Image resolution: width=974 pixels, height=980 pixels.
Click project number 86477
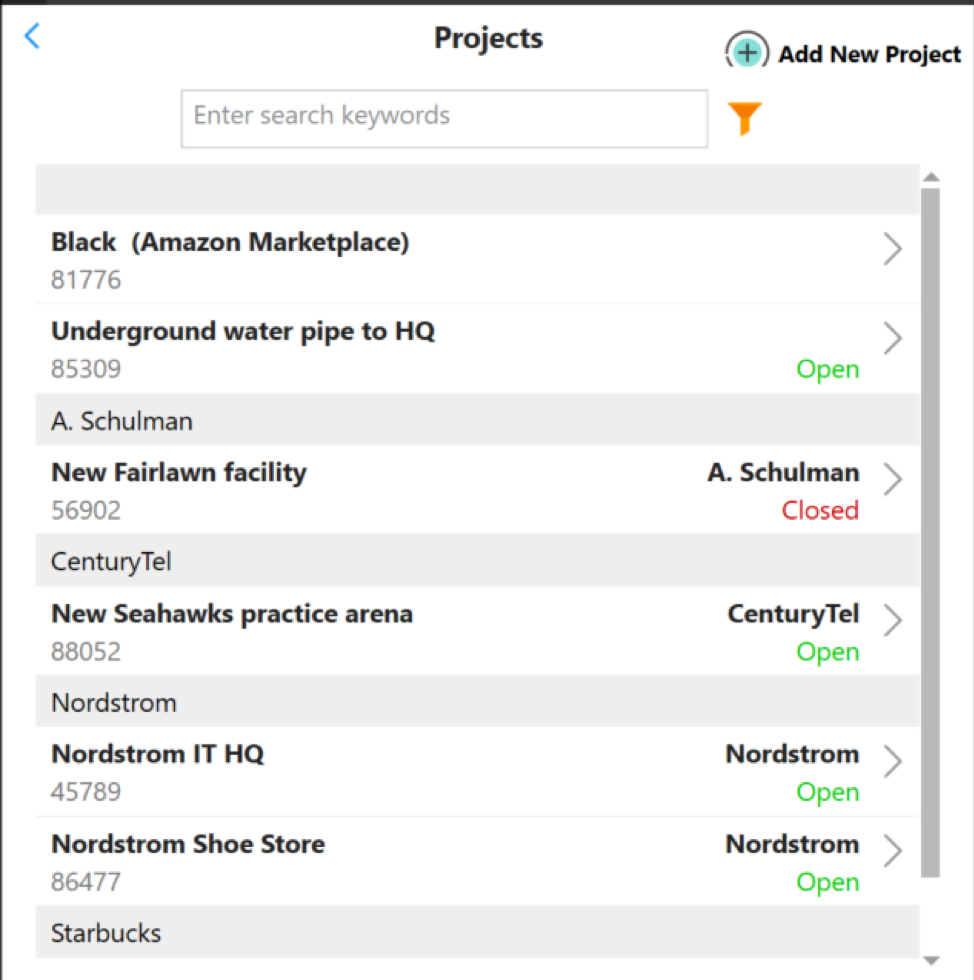(x=86, y=882)
